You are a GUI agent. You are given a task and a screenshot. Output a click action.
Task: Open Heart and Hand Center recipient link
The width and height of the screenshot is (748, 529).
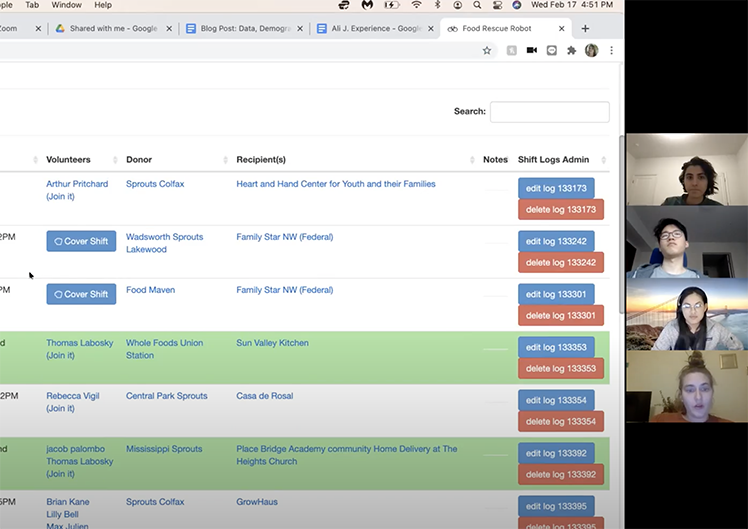[x=336, y=184]
